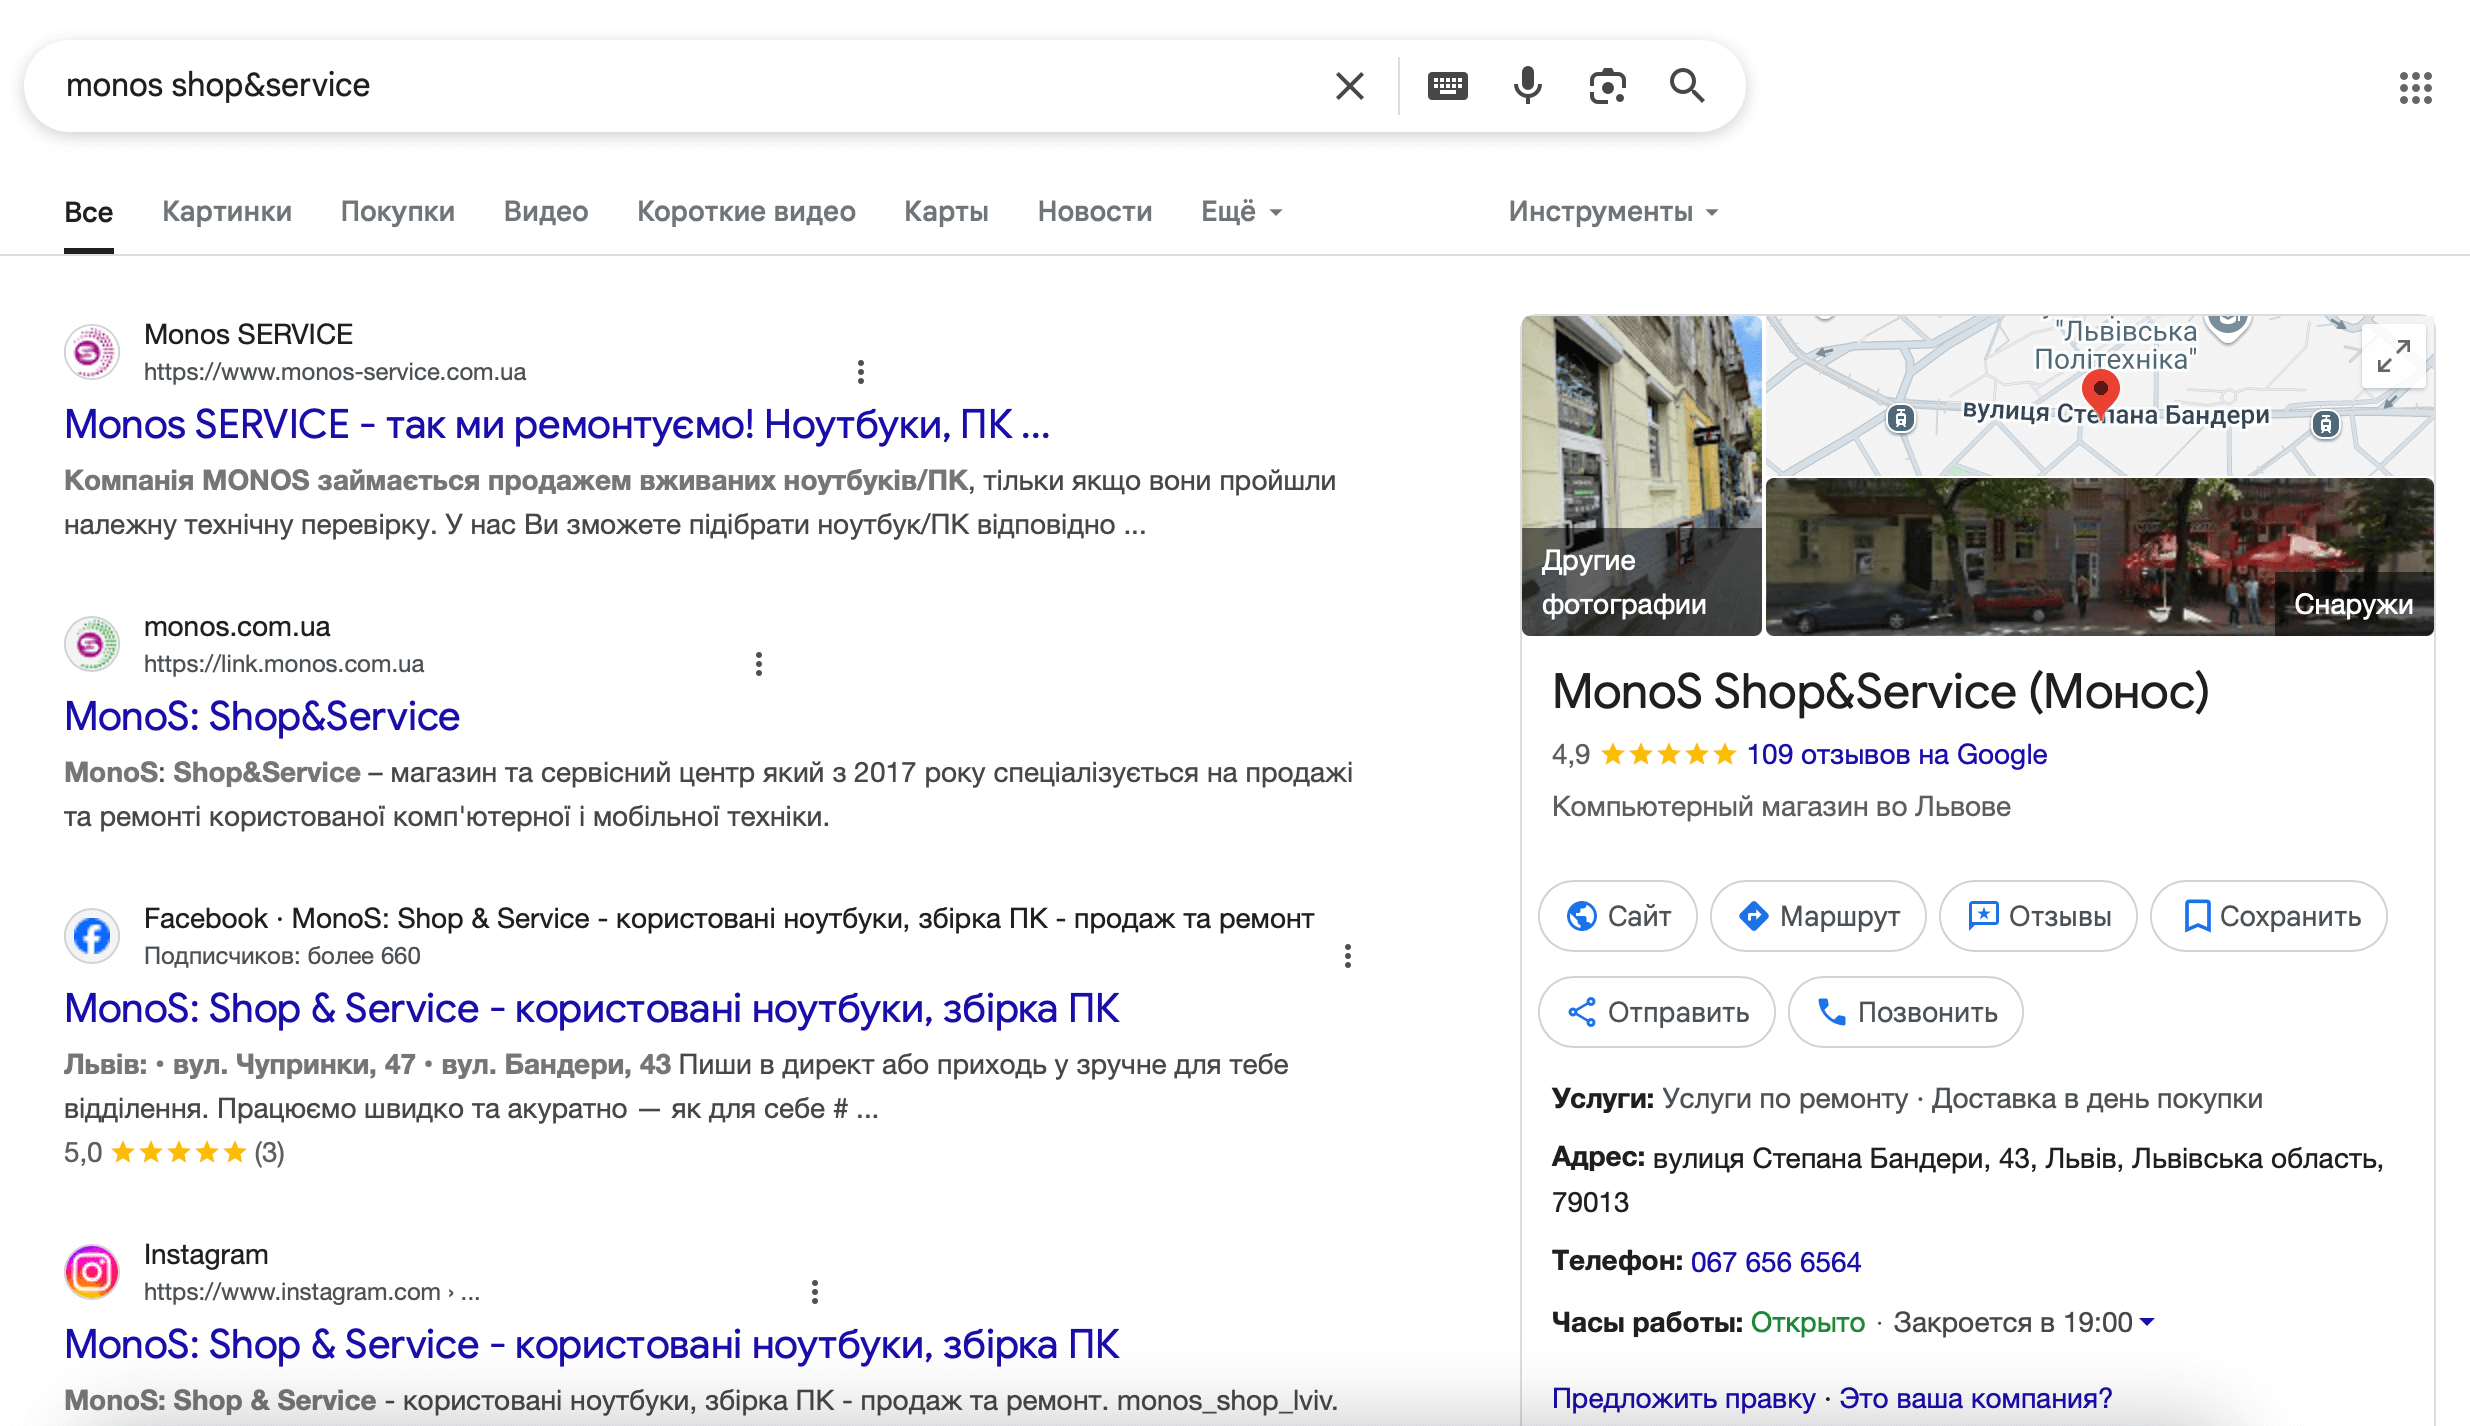
Task: Open three-dot menu for Instagram result
Action: coord(814,1292)
